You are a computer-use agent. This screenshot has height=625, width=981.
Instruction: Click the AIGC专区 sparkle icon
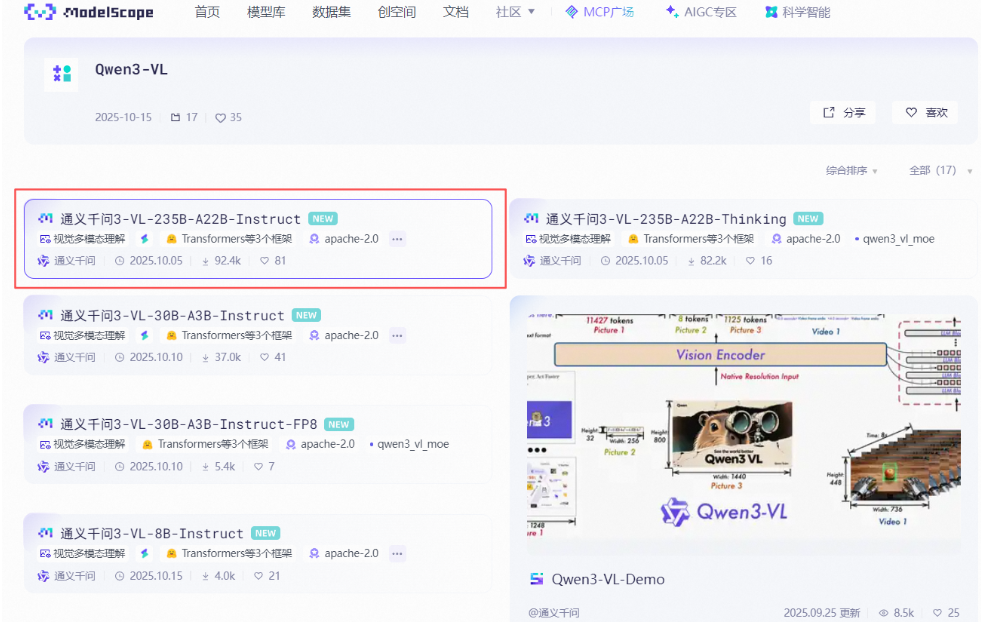pyautogui.click(x=672, y=12)
